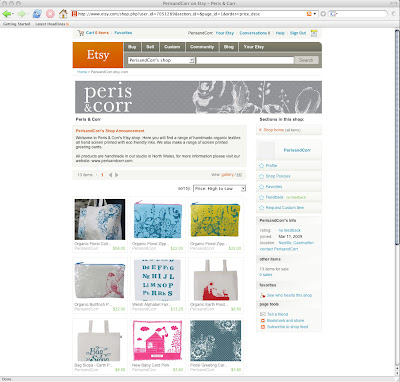
Task: Click the star icon beside Feedback
Action: (262, 197)
